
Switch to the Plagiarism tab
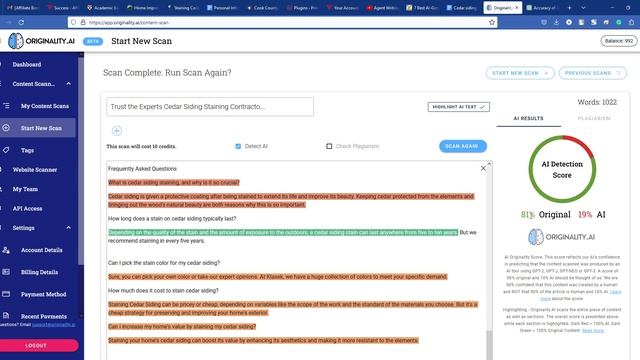[x=594, y=118]
